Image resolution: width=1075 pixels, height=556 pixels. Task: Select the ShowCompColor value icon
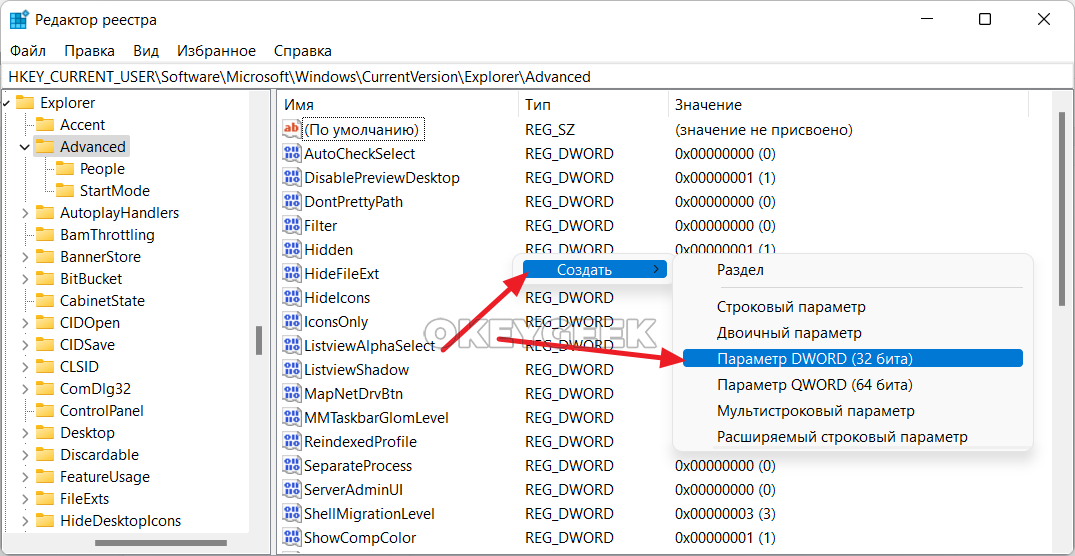292,538
